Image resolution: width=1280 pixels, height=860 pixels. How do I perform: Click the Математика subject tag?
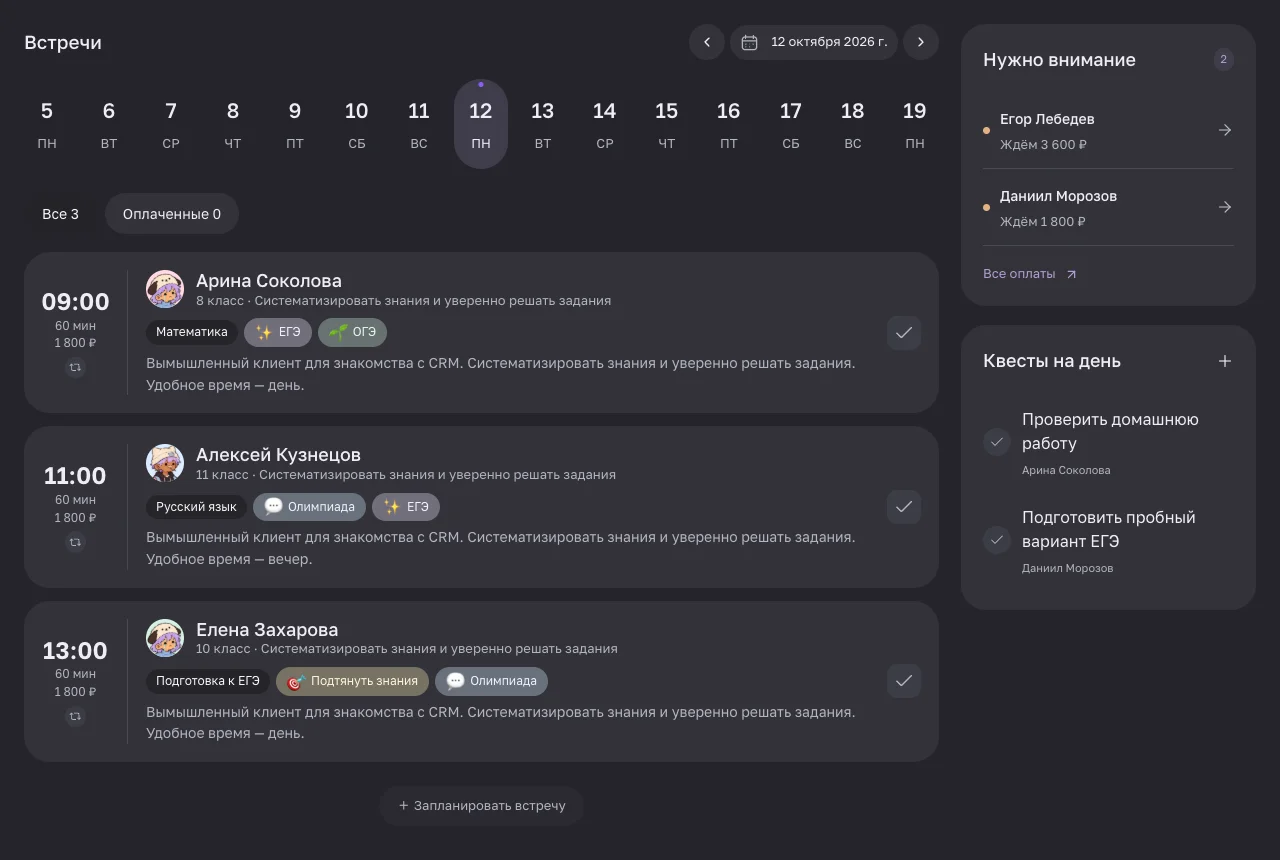coord(192,332)
